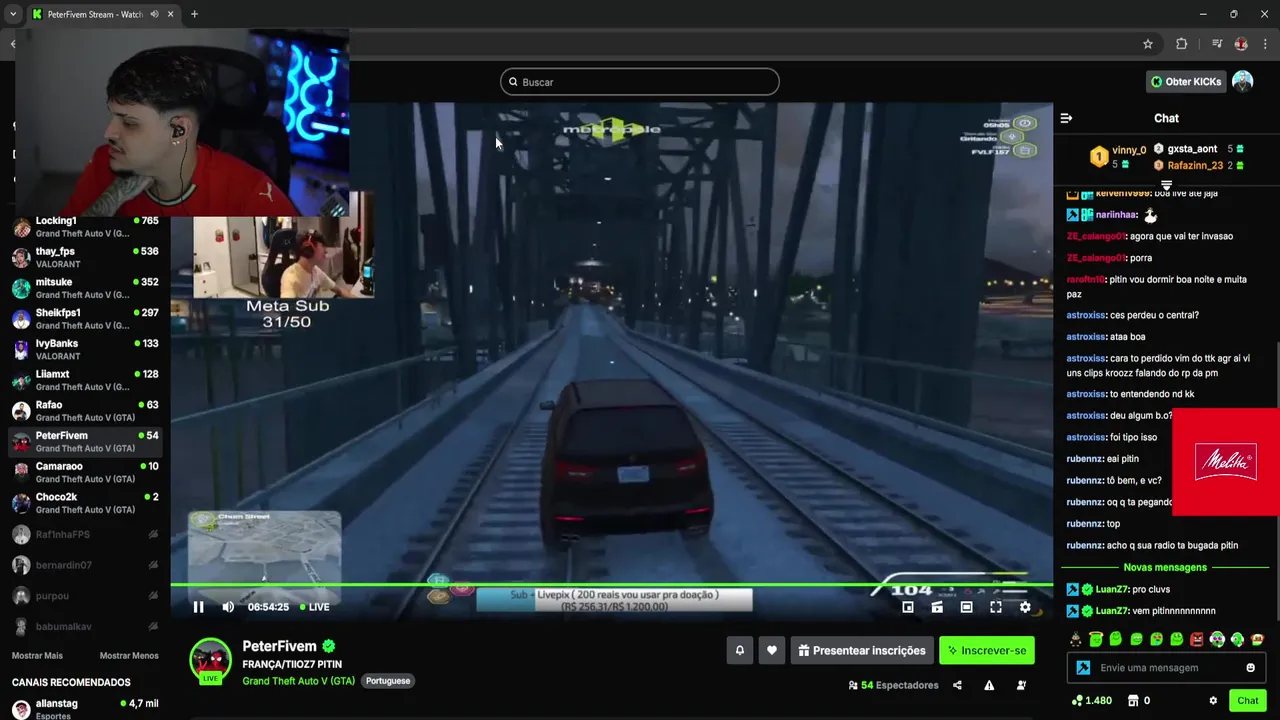Pause the live stream video

tap(198, 607)
